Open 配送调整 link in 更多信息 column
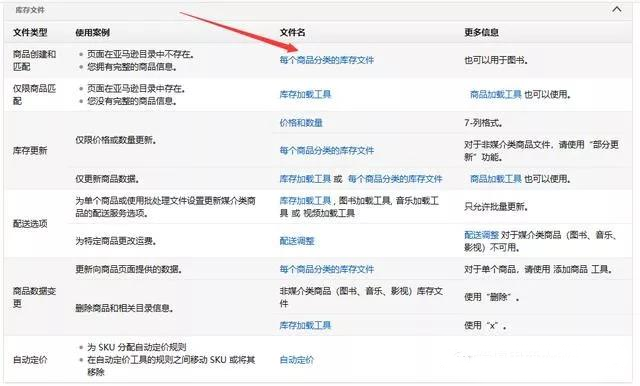This screenshot has height=386, width=640. 481,235
